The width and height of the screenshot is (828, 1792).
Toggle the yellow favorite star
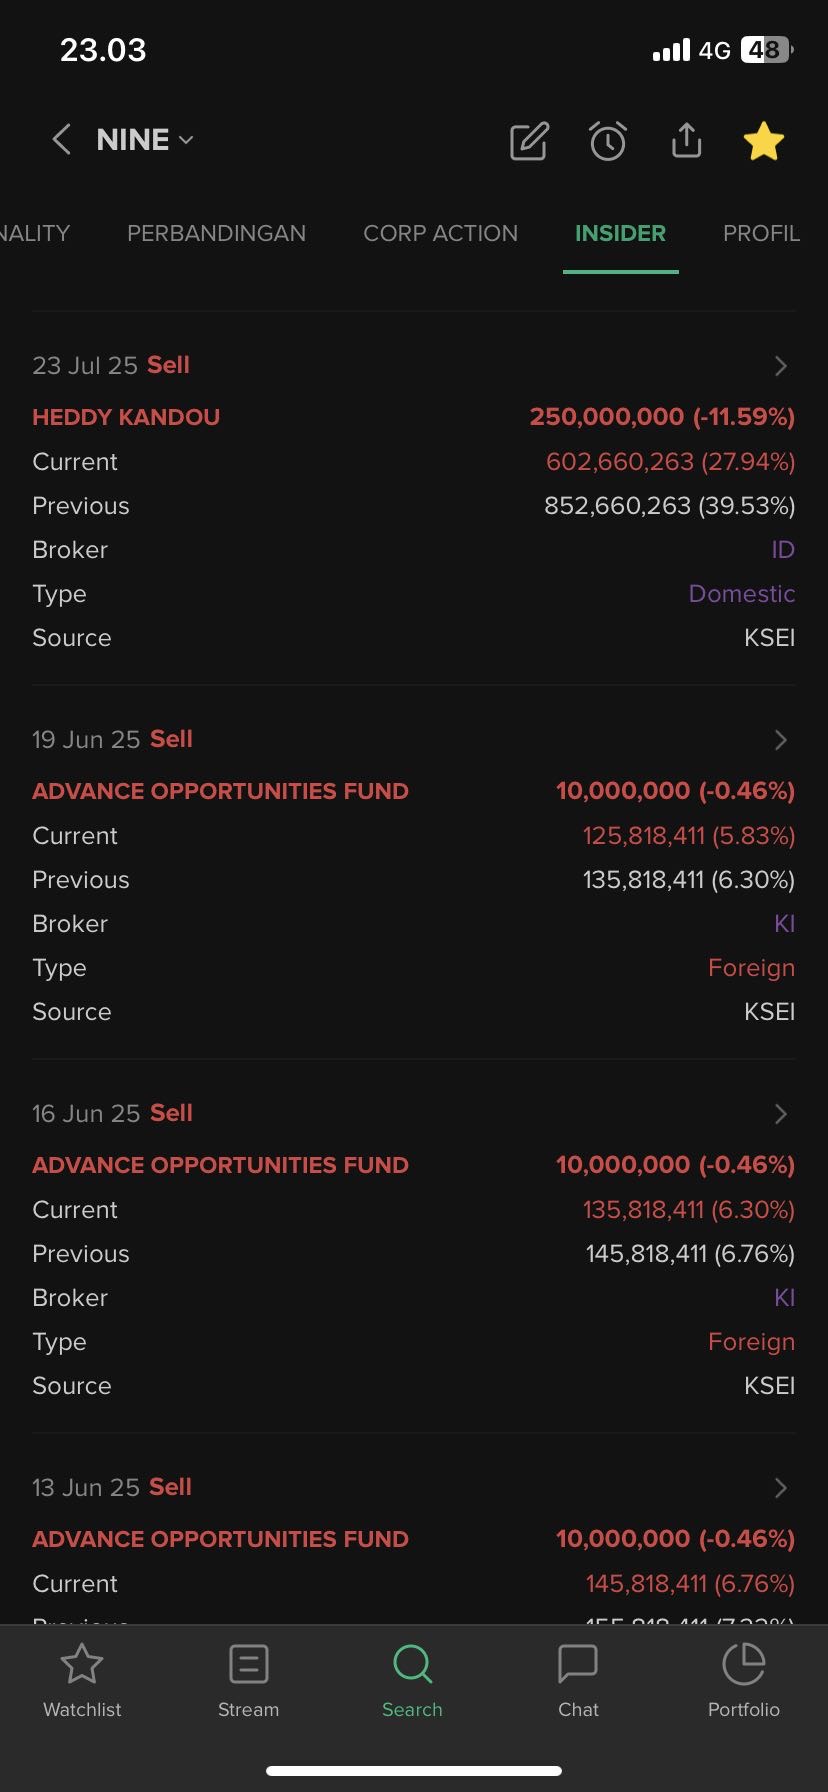click(x=764, y=141)
